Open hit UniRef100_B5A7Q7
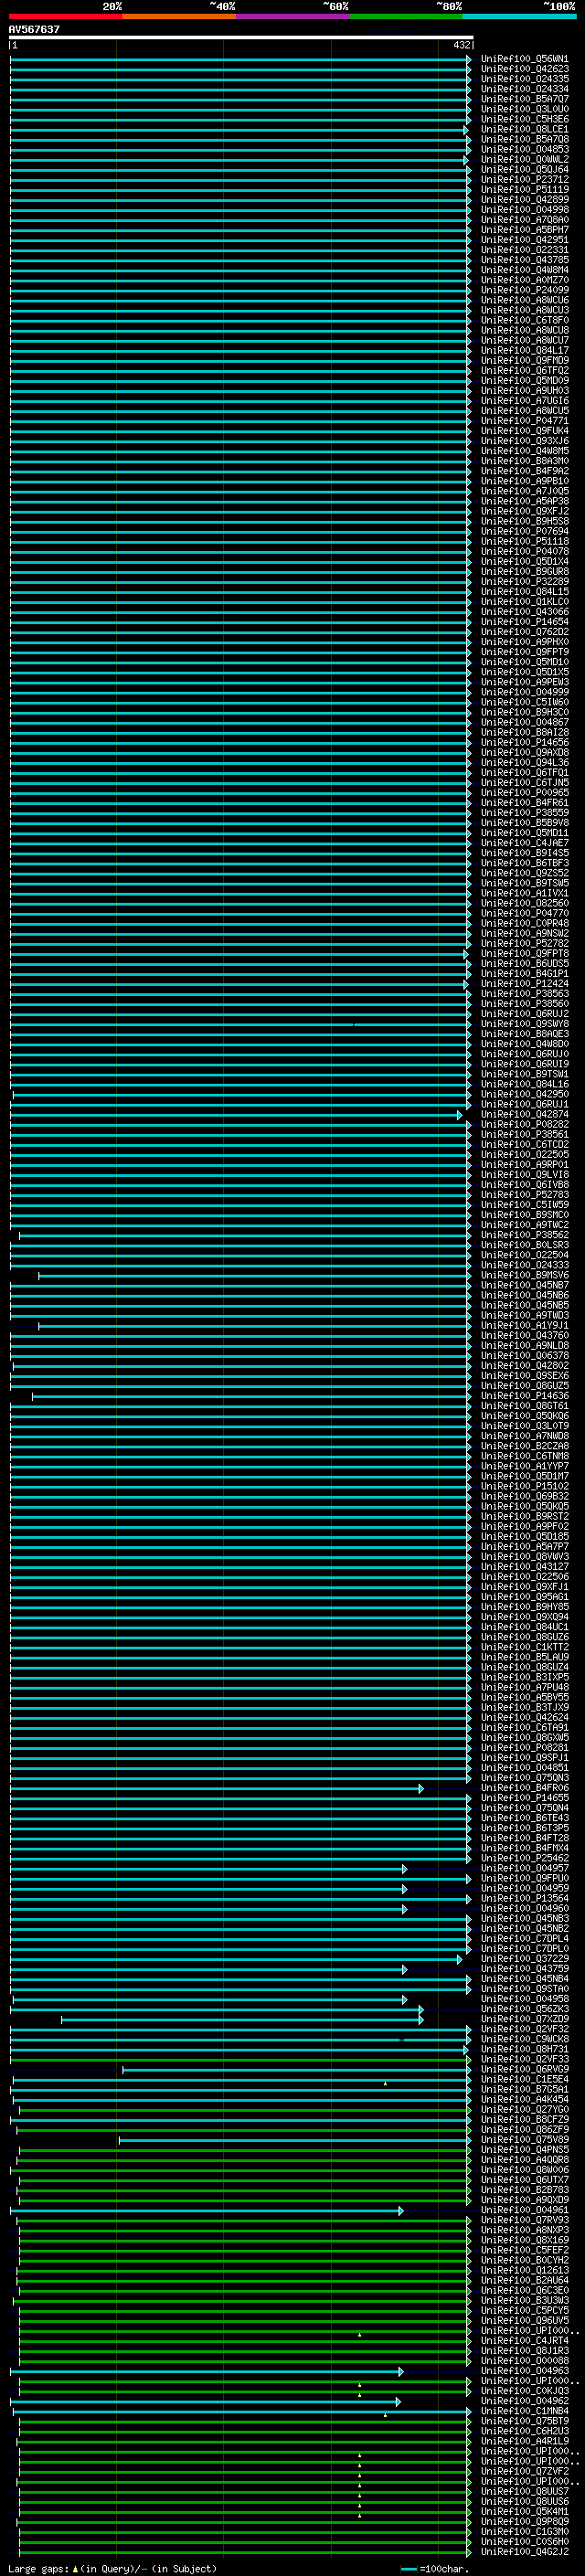Viewport: 585px width, 2576px height. pyautogui.click(x=525, y=99)
